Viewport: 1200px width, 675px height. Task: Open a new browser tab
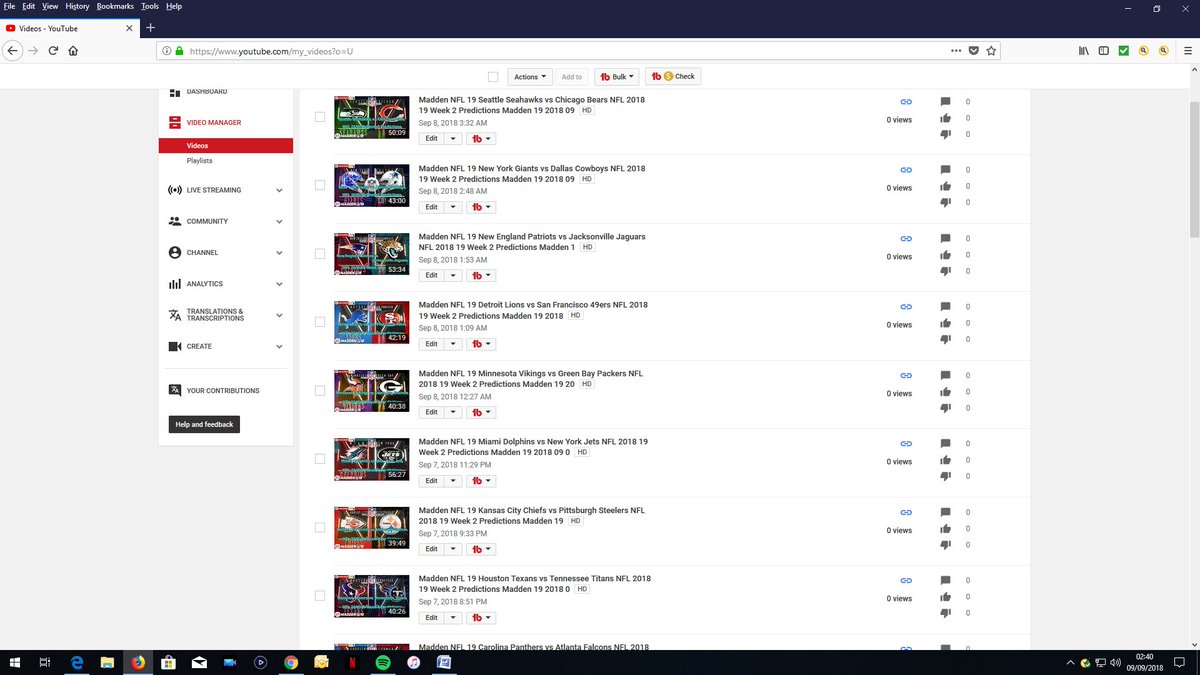150,28
